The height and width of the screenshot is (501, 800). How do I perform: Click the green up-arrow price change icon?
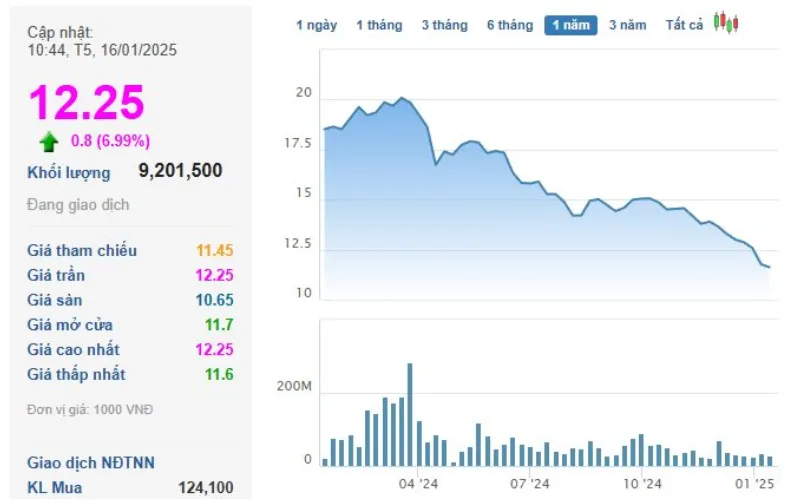(49, 142)
